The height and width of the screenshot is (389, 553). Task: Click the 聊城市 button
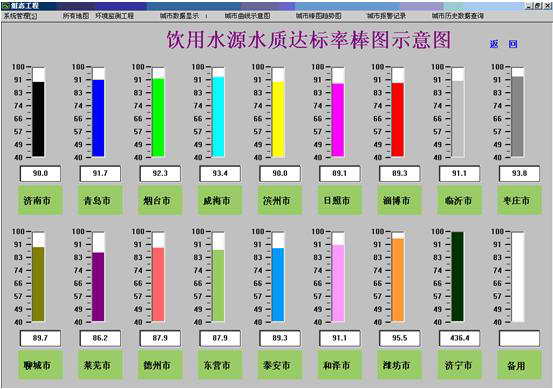(40, 365)
